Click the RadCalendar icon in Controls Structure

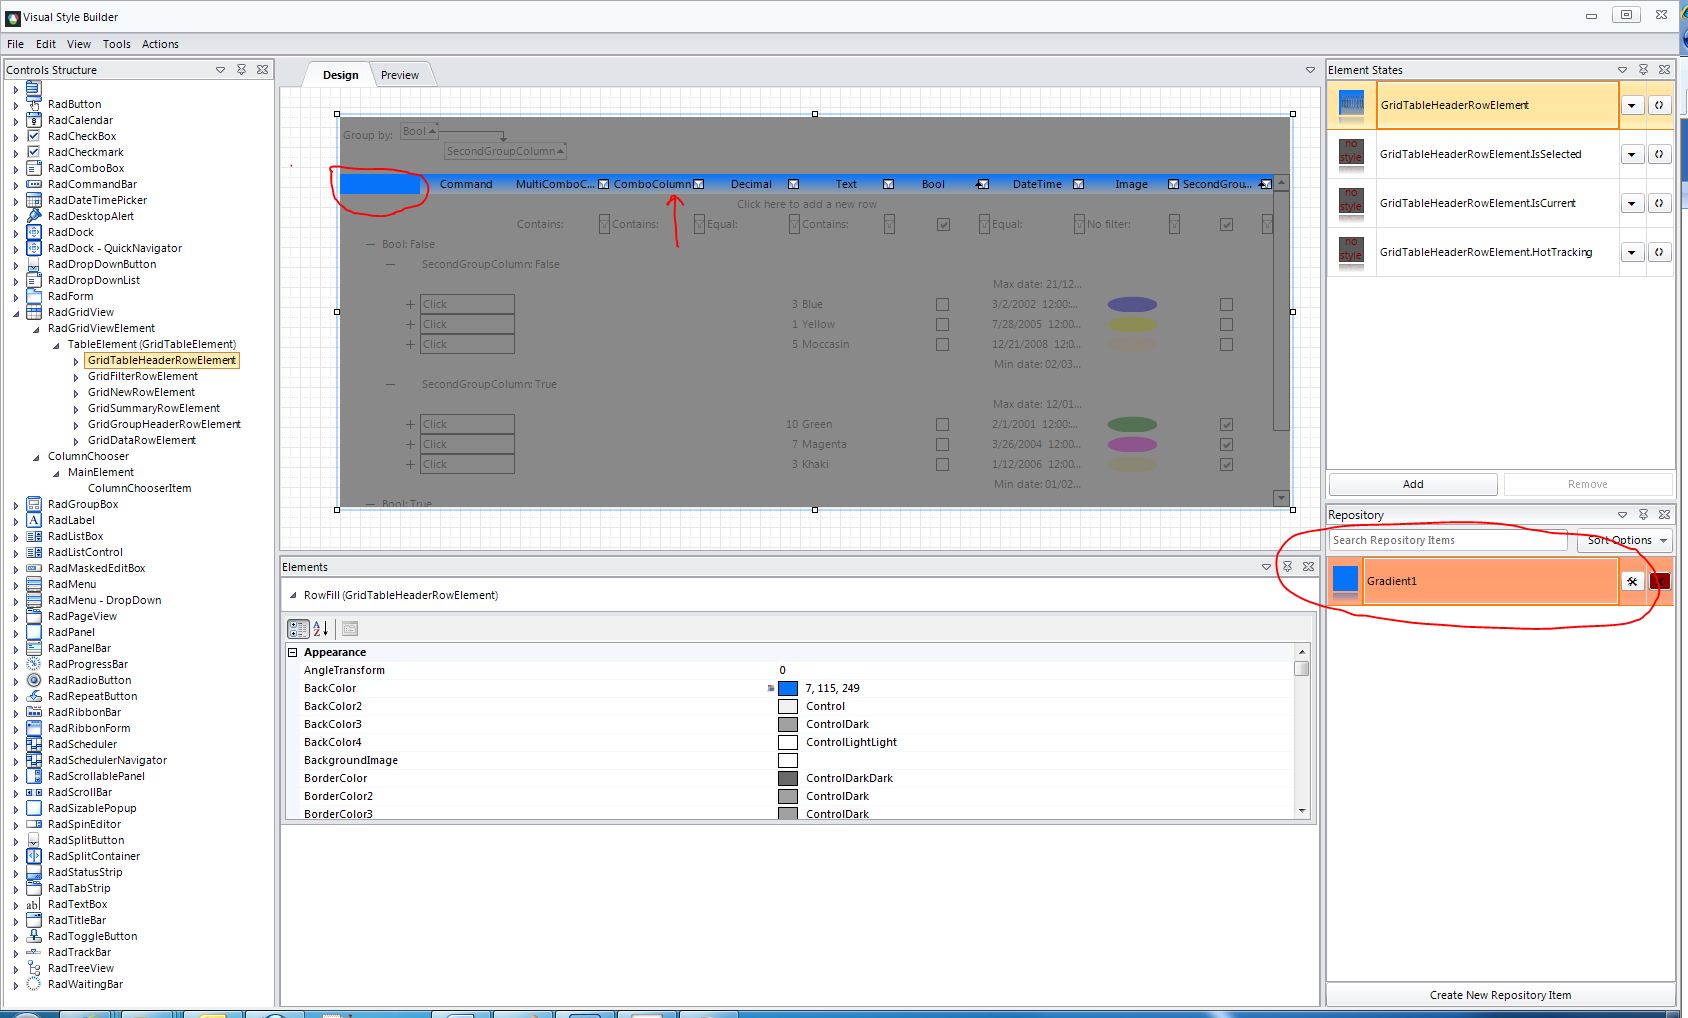click(34, 120)
